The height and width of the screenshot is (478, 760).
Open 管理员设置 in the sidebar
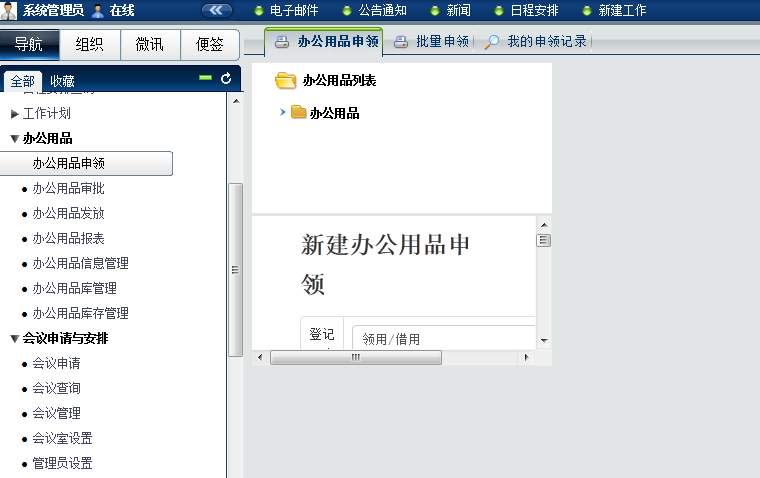pos(62,463)
